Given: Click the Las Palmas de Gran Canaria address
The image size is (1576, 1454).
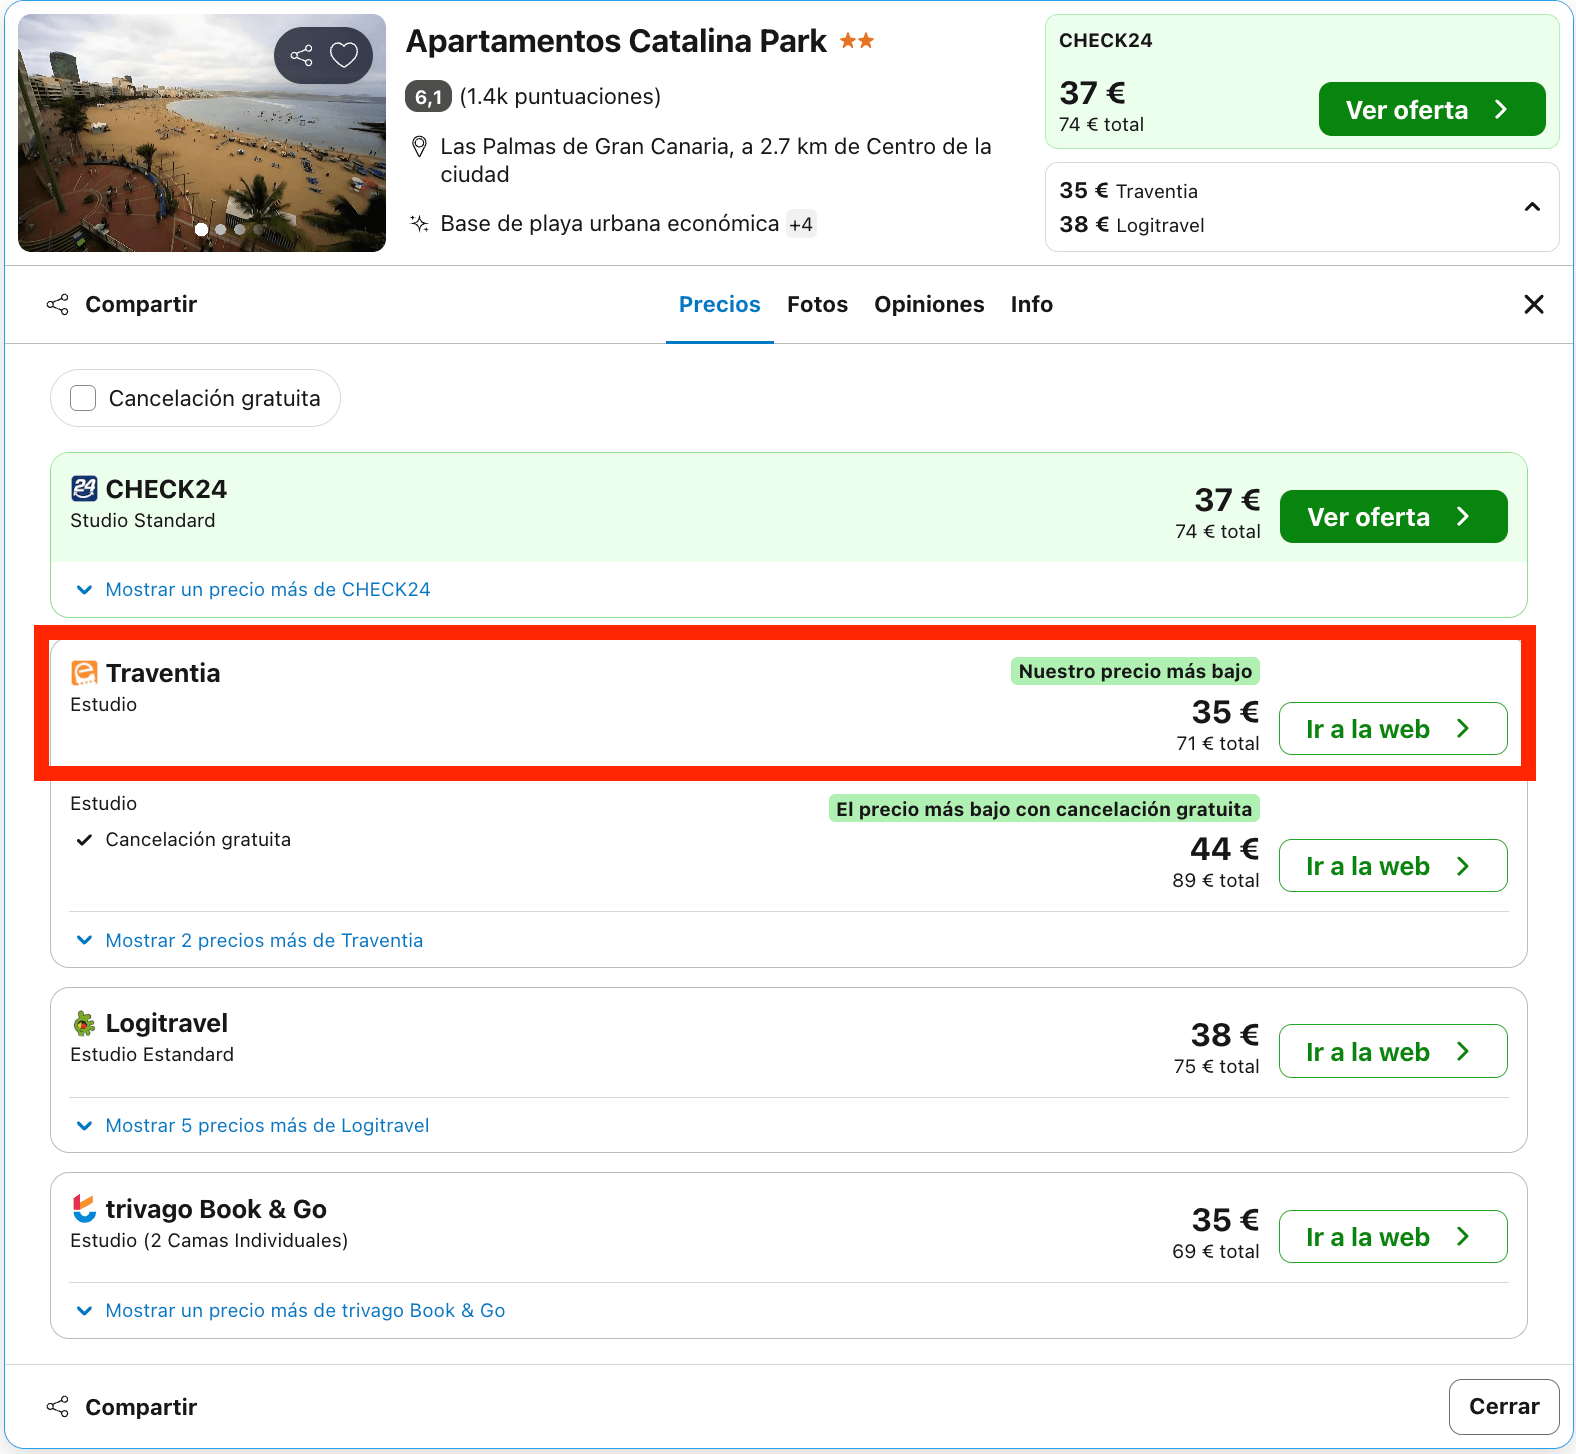Looking at the screenshot, I should tap(716, 160).
